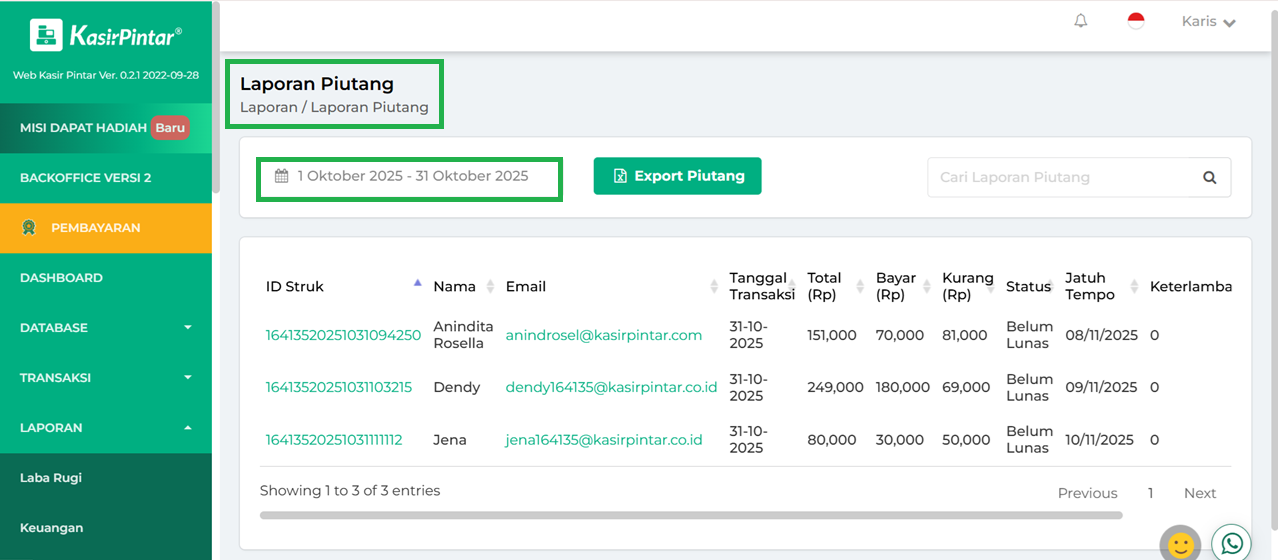Open the date range picker field

(410, 177)
